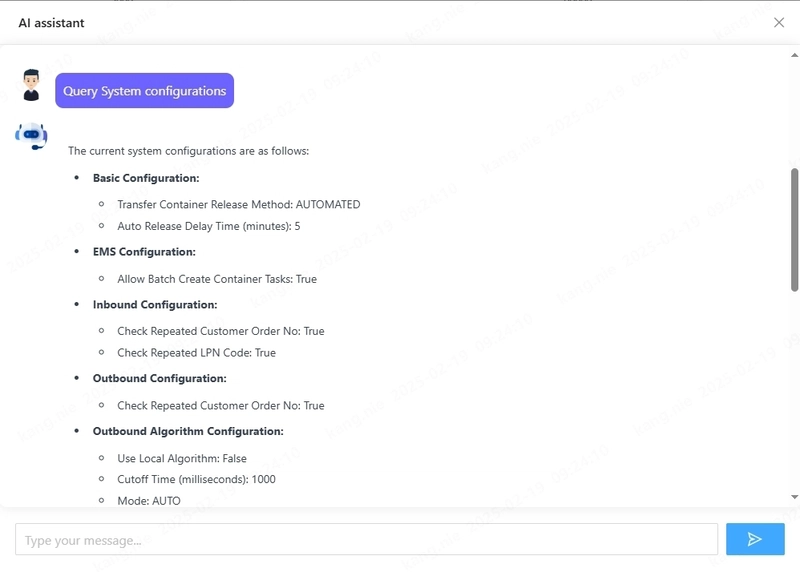Click the 'AI assistant' title text

(x=52, y=23)
